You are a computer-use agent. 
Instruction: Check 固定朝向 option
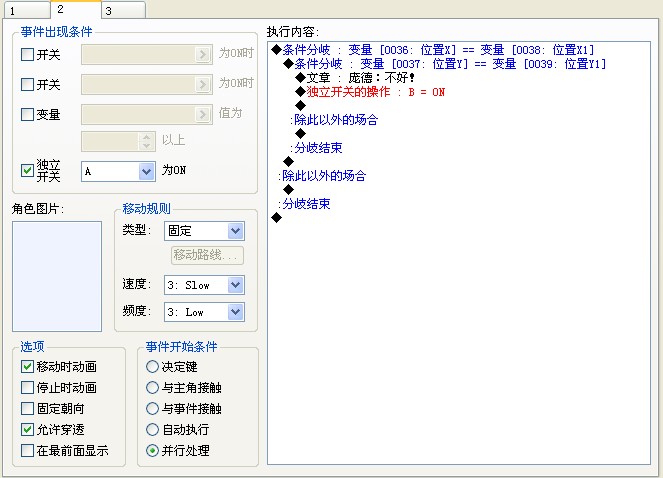click(x=27, y=409)
